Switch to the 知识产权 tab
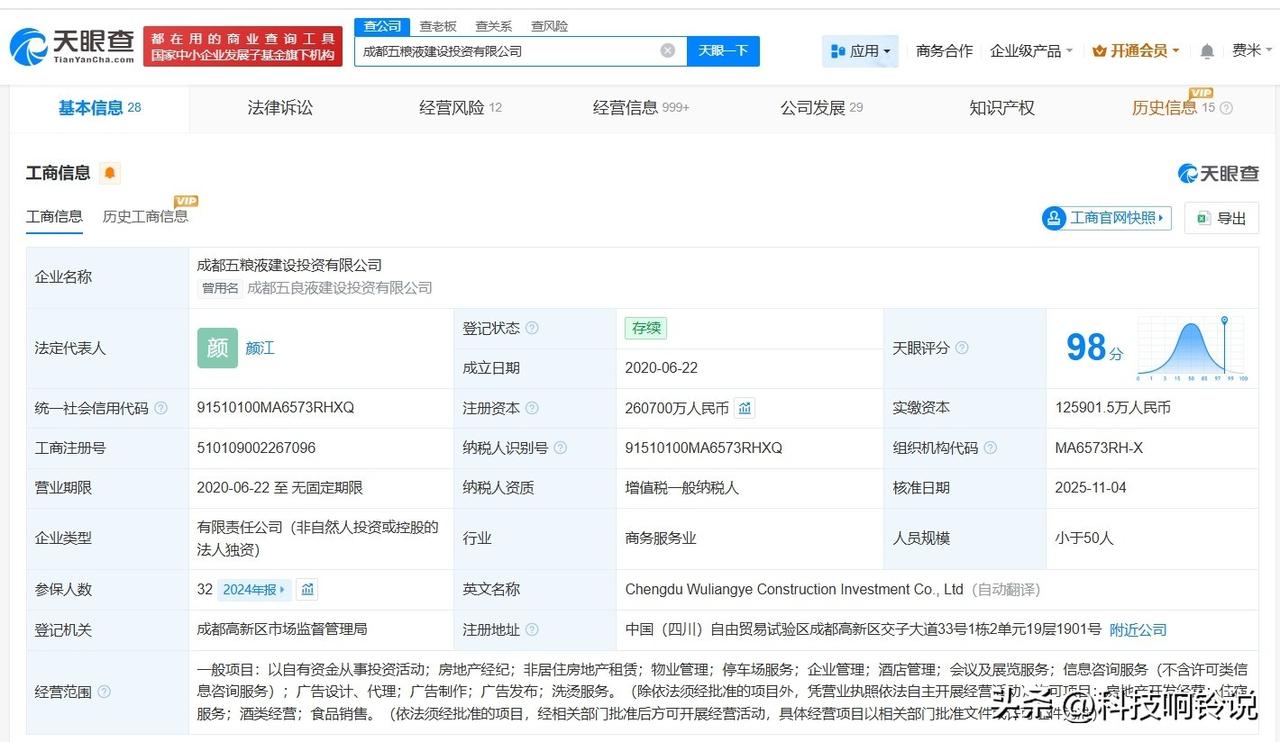Viewport: 1280px width, 742px height. (x=1002, y=108)
